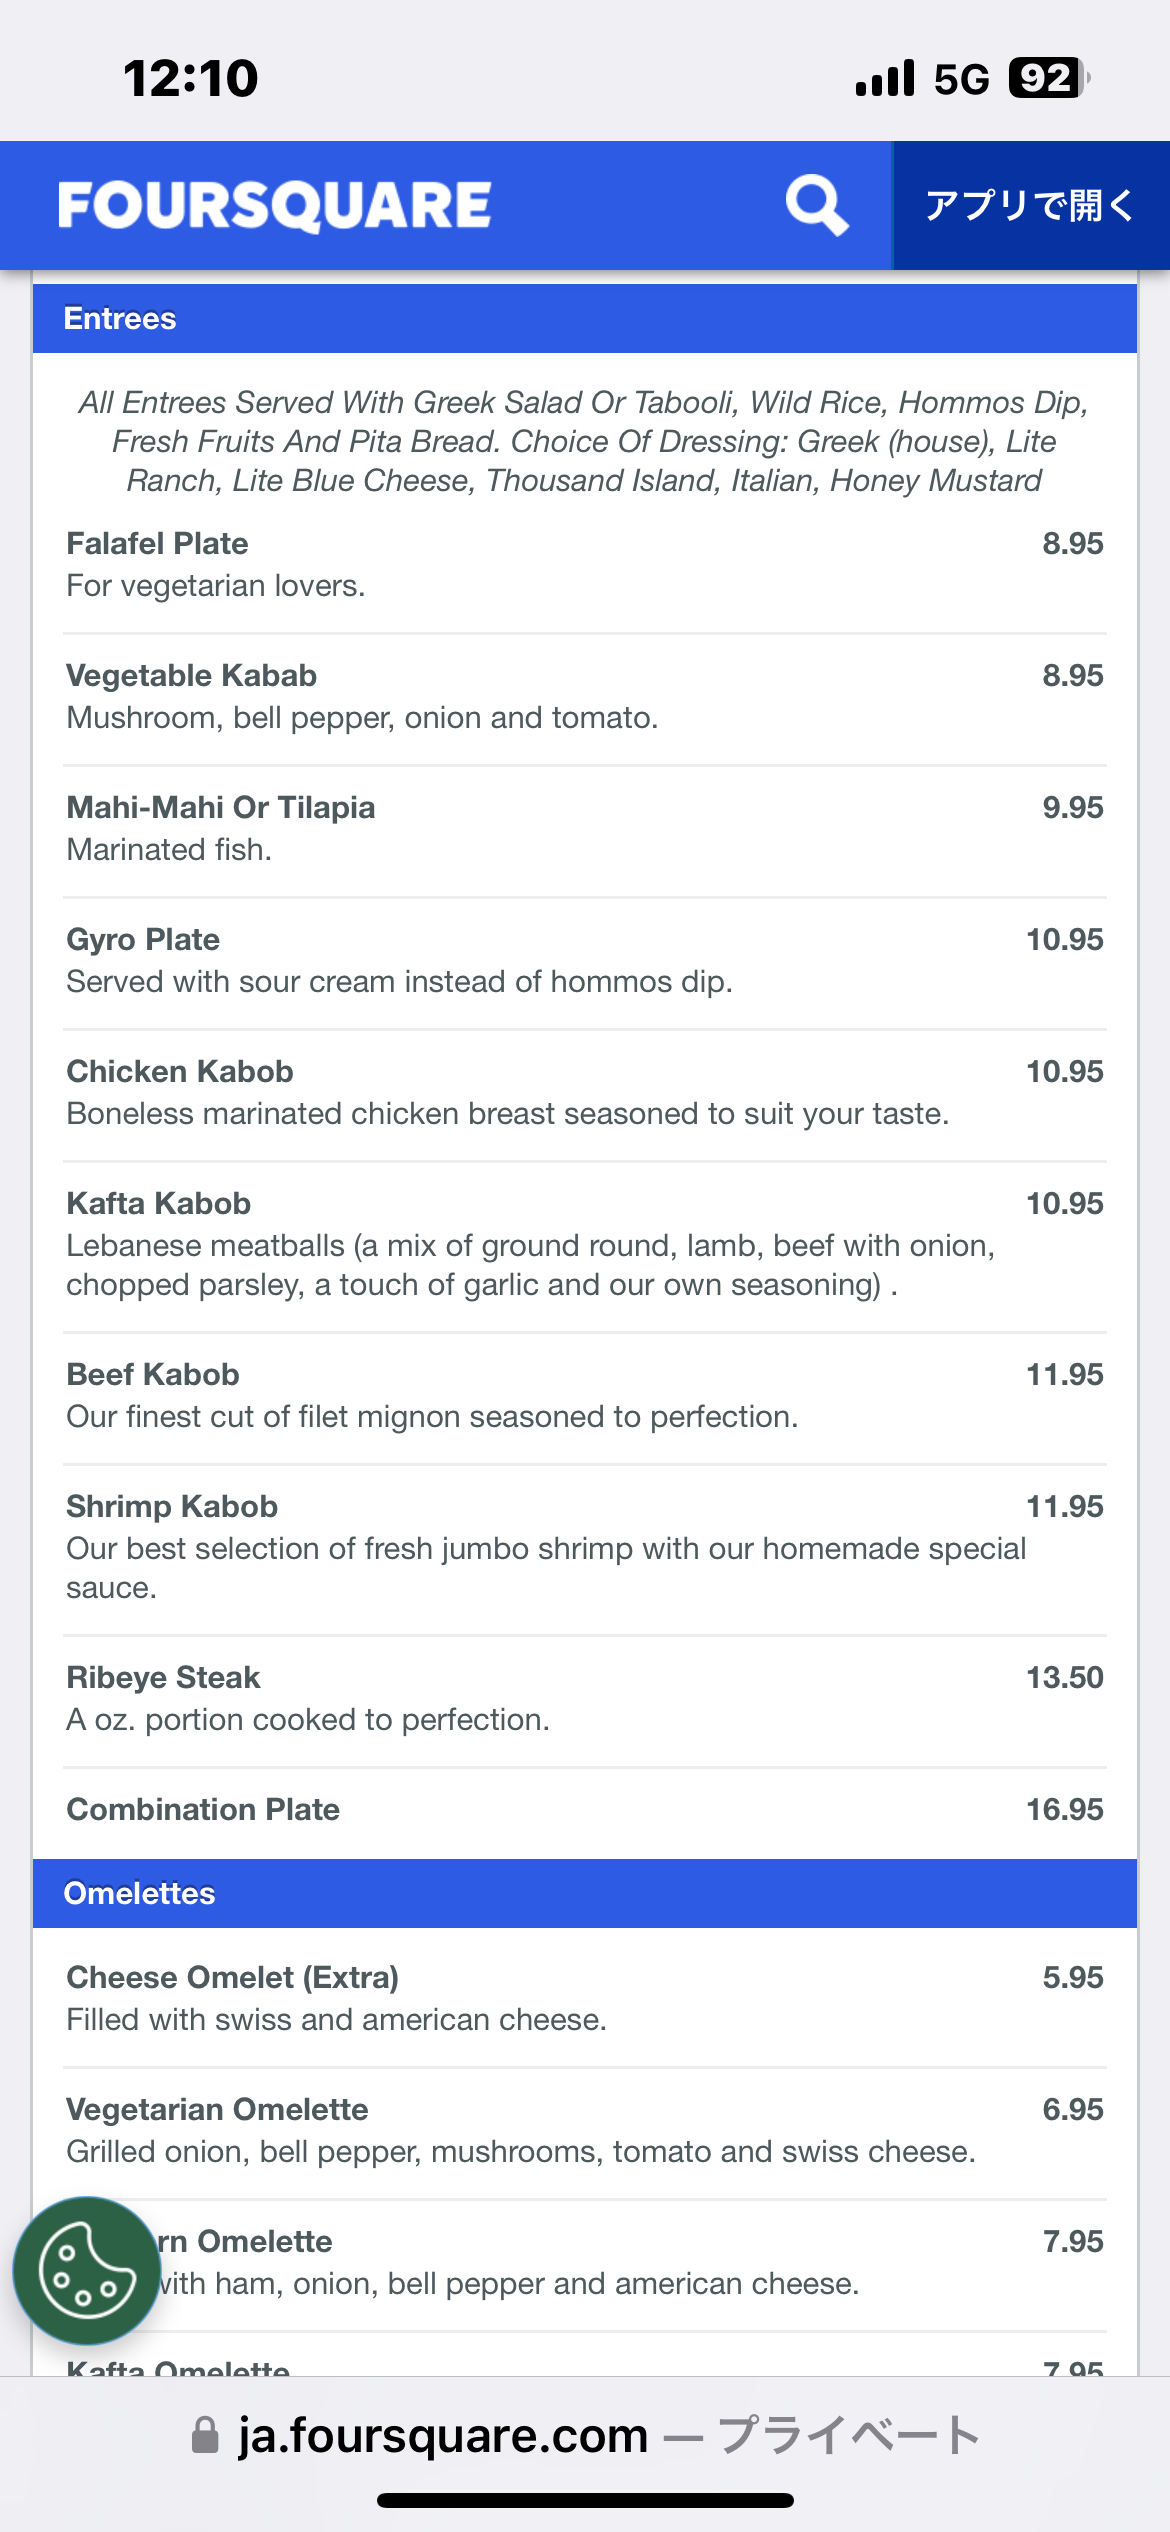Tap the padlock icon in address bar
This screenshot has width=1170, height=2532.
point(205,2435)
